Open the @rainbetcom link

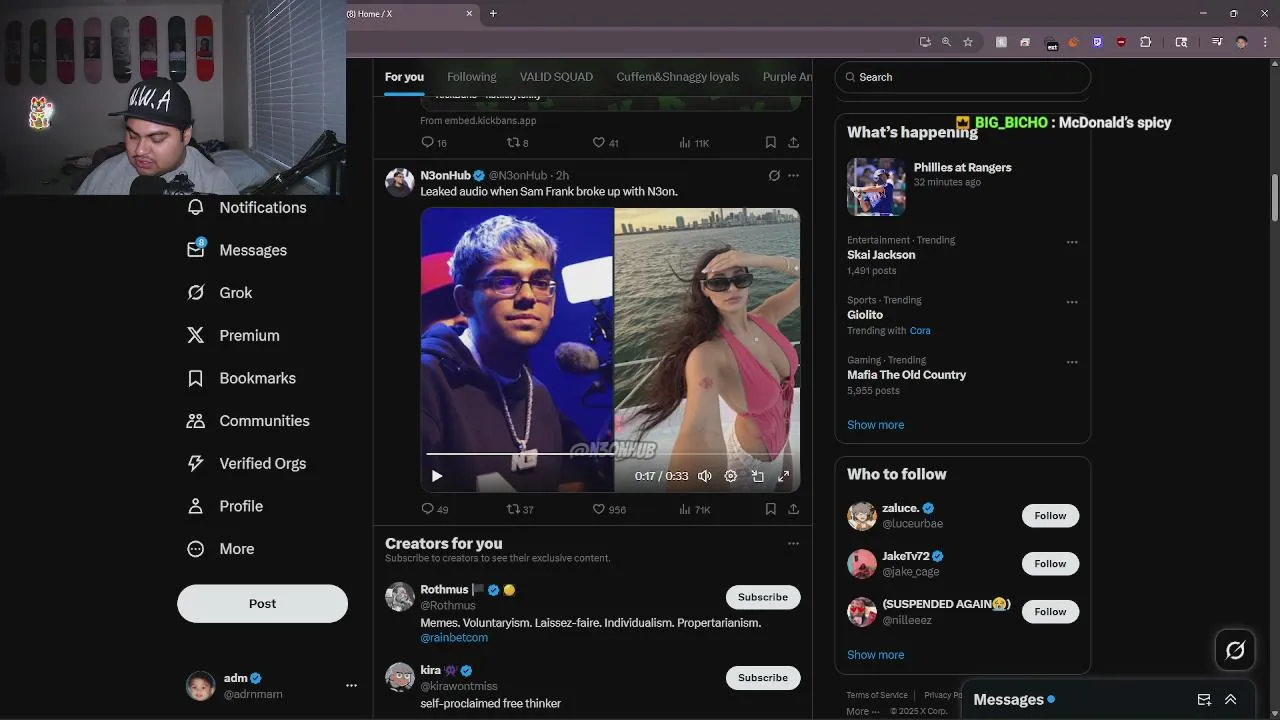[454, 638]
